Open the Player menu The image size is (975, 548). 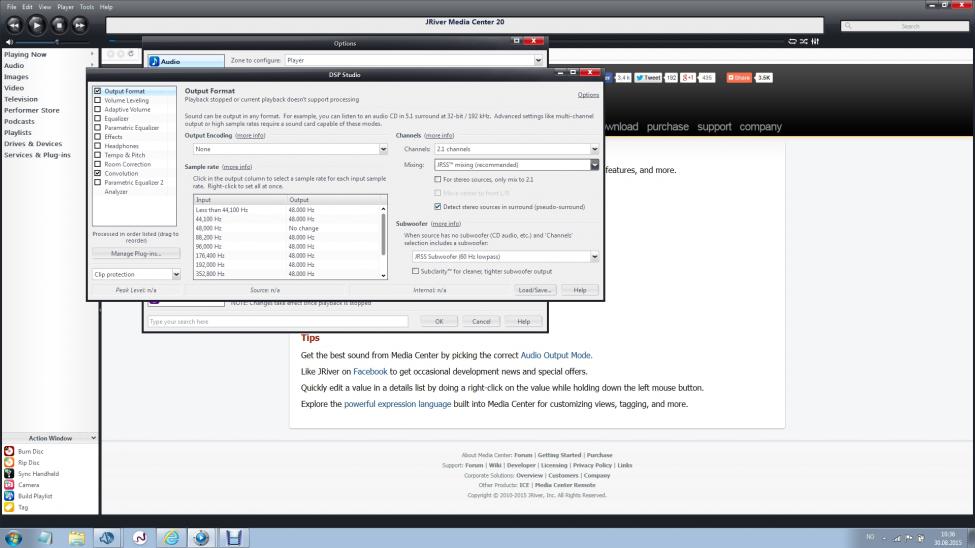pyautogui.click(x=65, y=7)
